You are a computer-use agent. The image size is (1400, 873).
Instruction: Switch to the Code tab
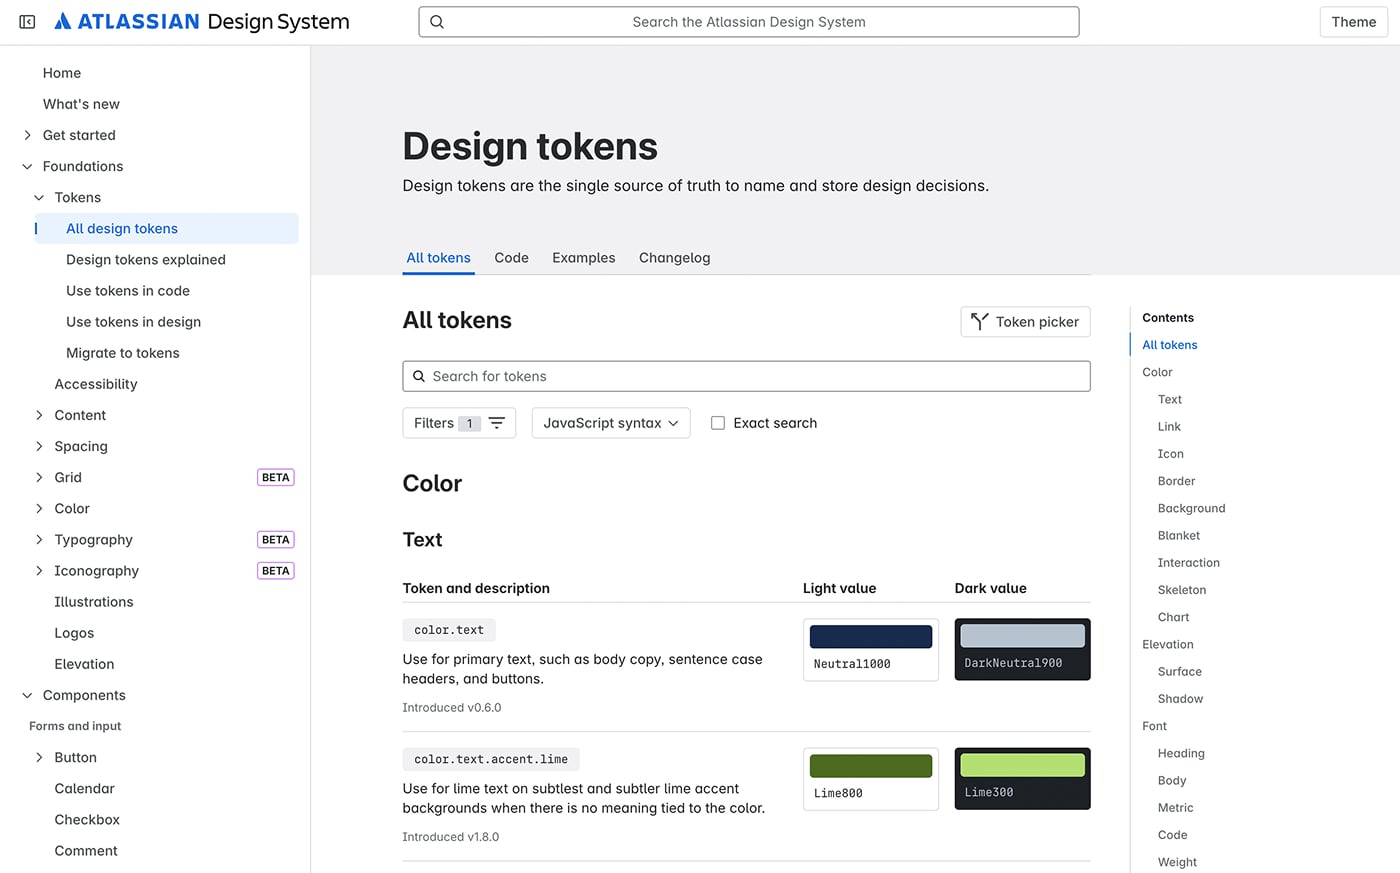(511, 257)
